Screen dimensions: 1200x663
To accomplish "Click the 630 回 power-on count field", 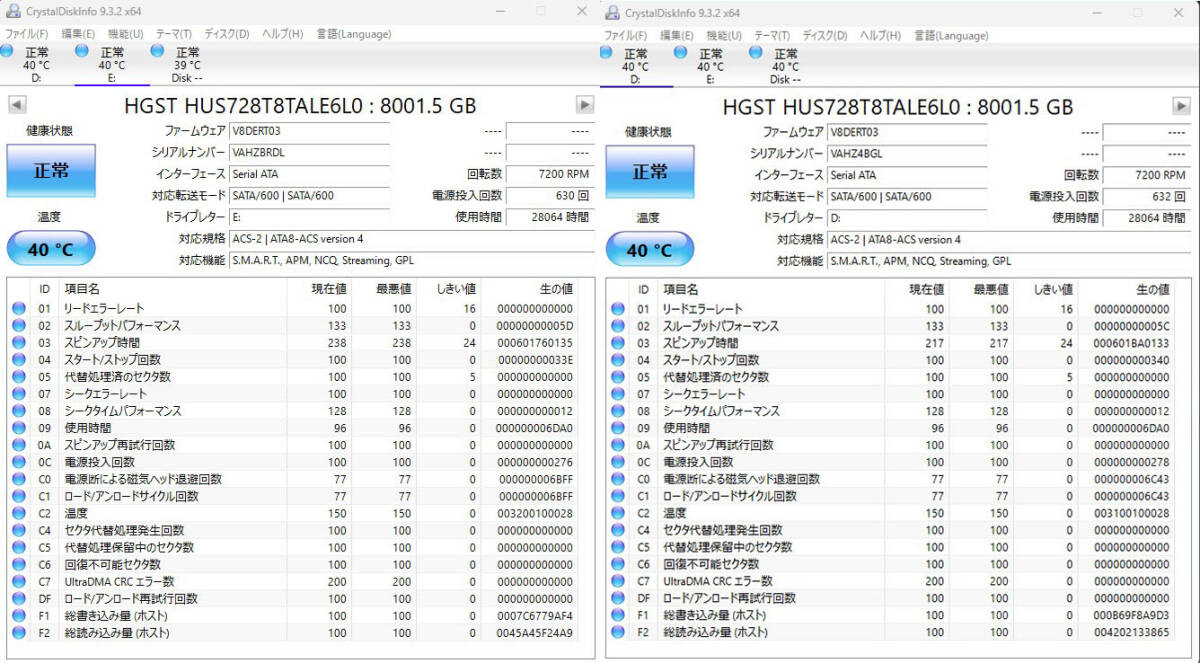I will (x=549, y=196).
